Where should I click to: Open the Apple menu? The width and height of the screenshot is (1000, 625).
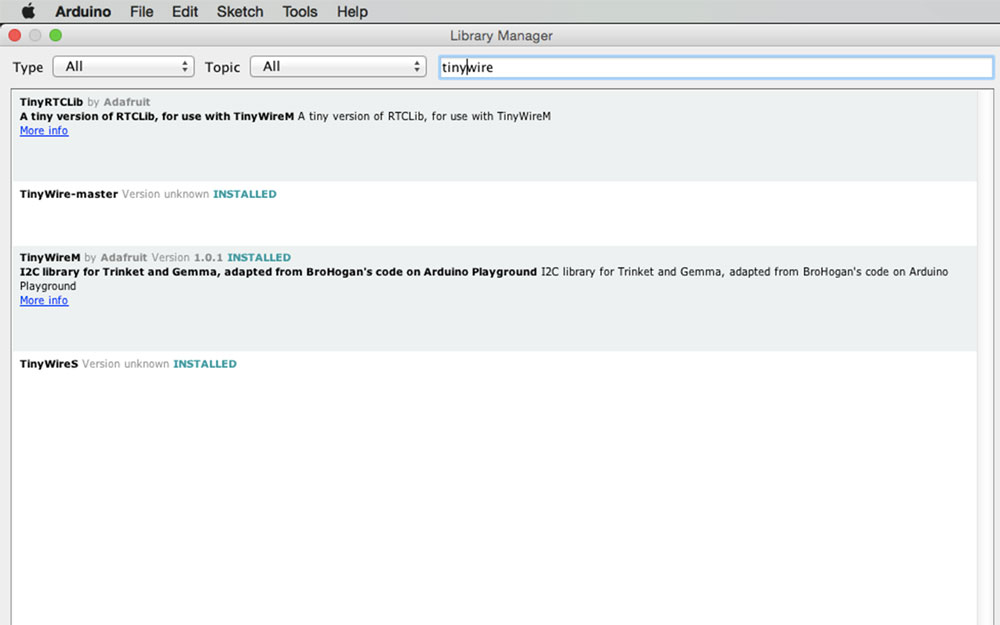(29, 11)
